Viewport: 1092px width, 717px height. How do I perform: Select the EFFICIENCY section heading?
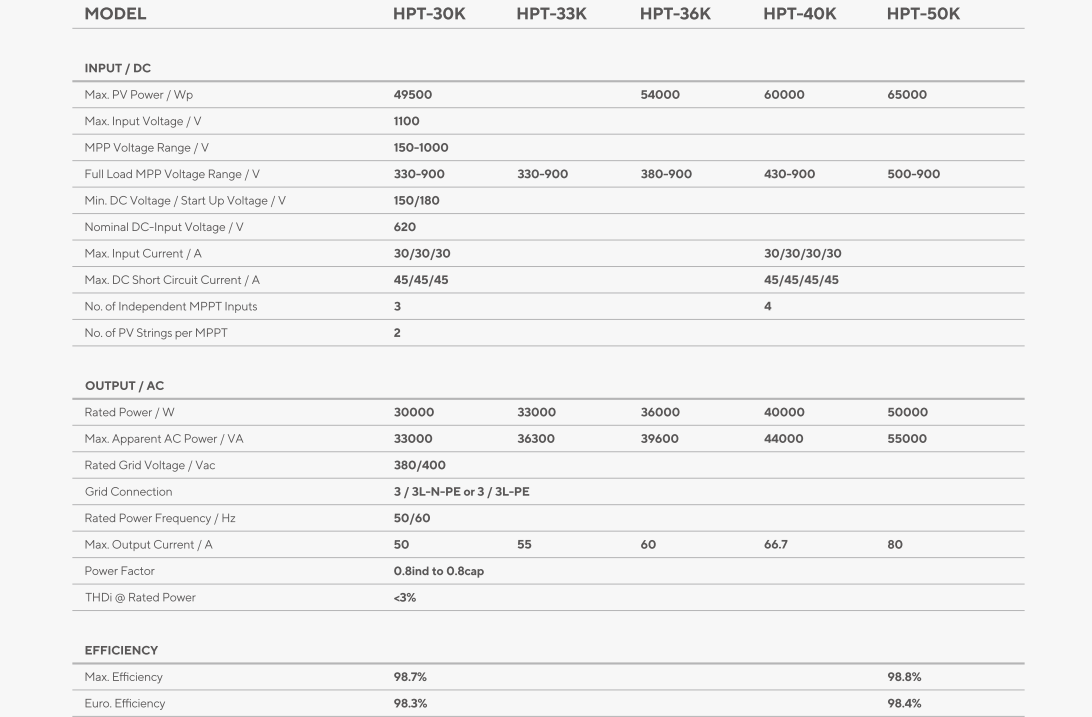pyautogui.click(x=121, y=650)
